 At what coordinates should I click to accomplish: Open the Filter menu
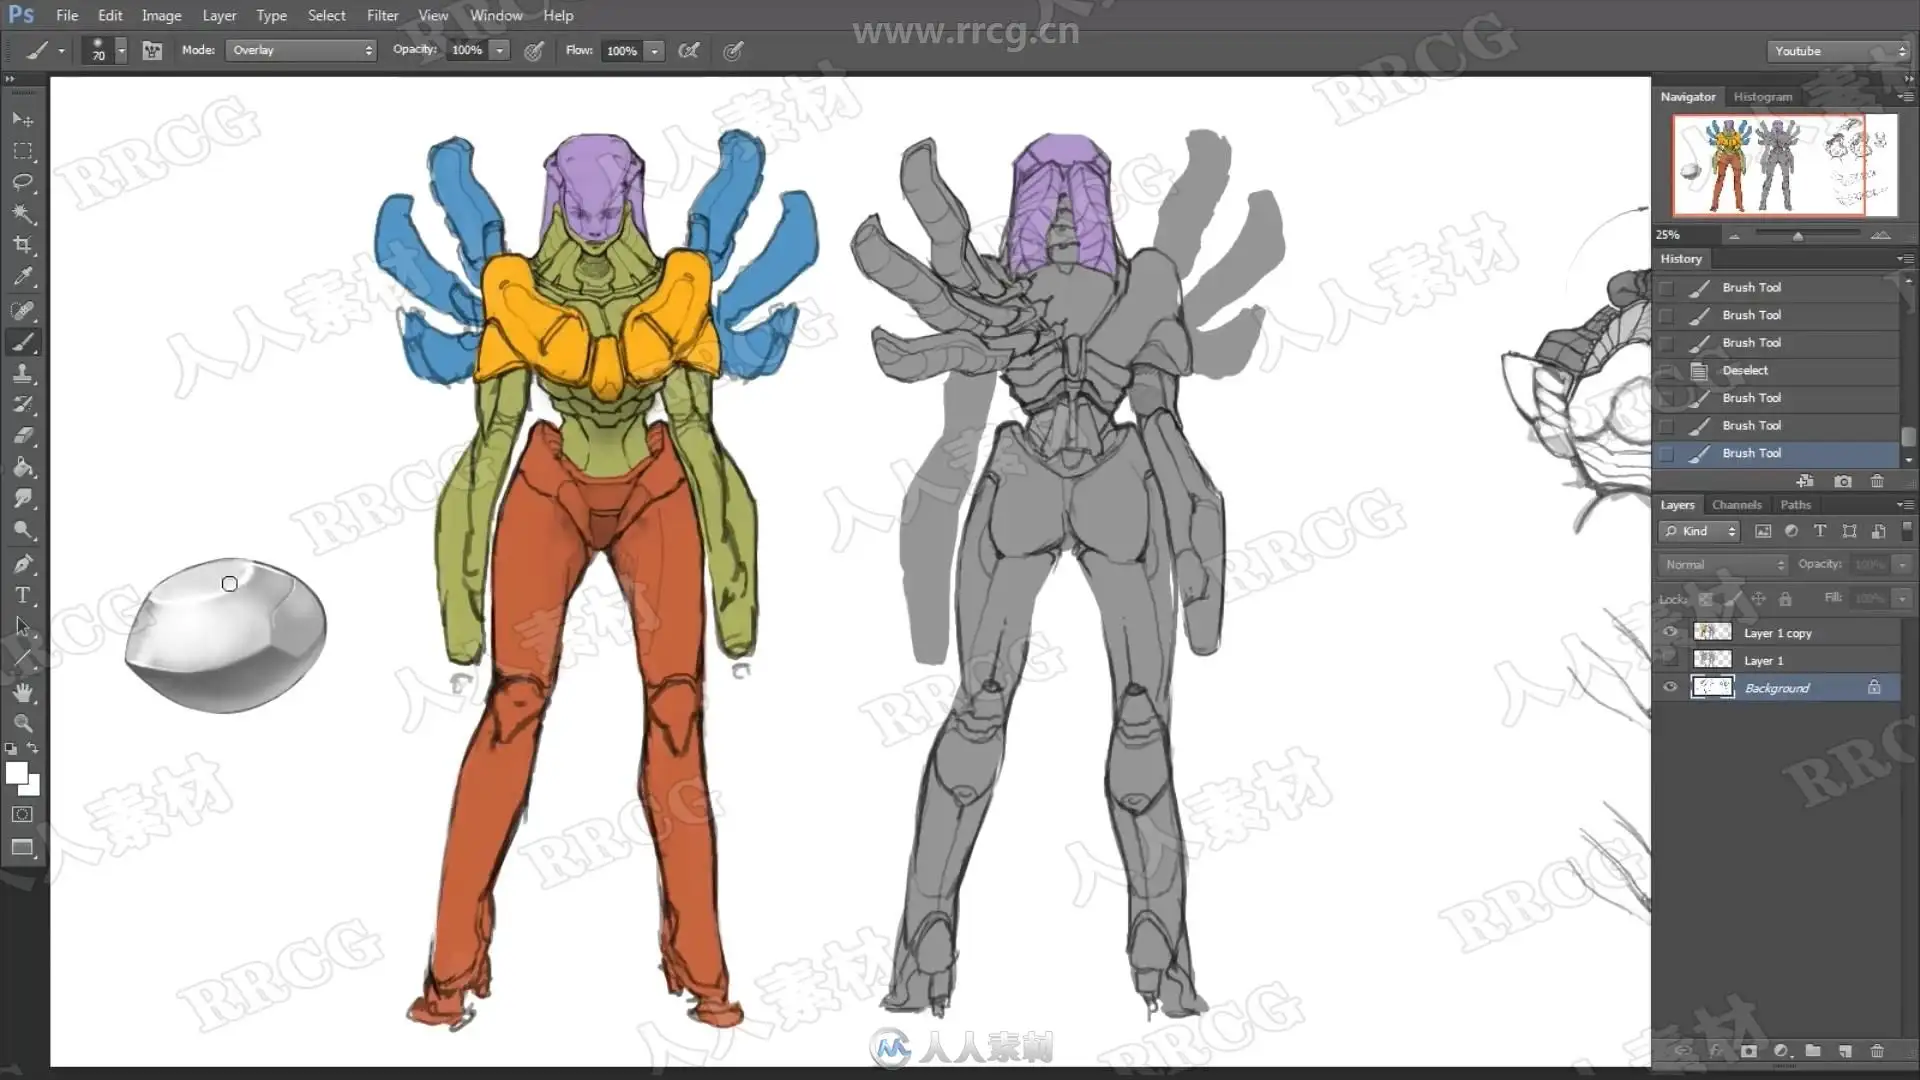(382, 15)
